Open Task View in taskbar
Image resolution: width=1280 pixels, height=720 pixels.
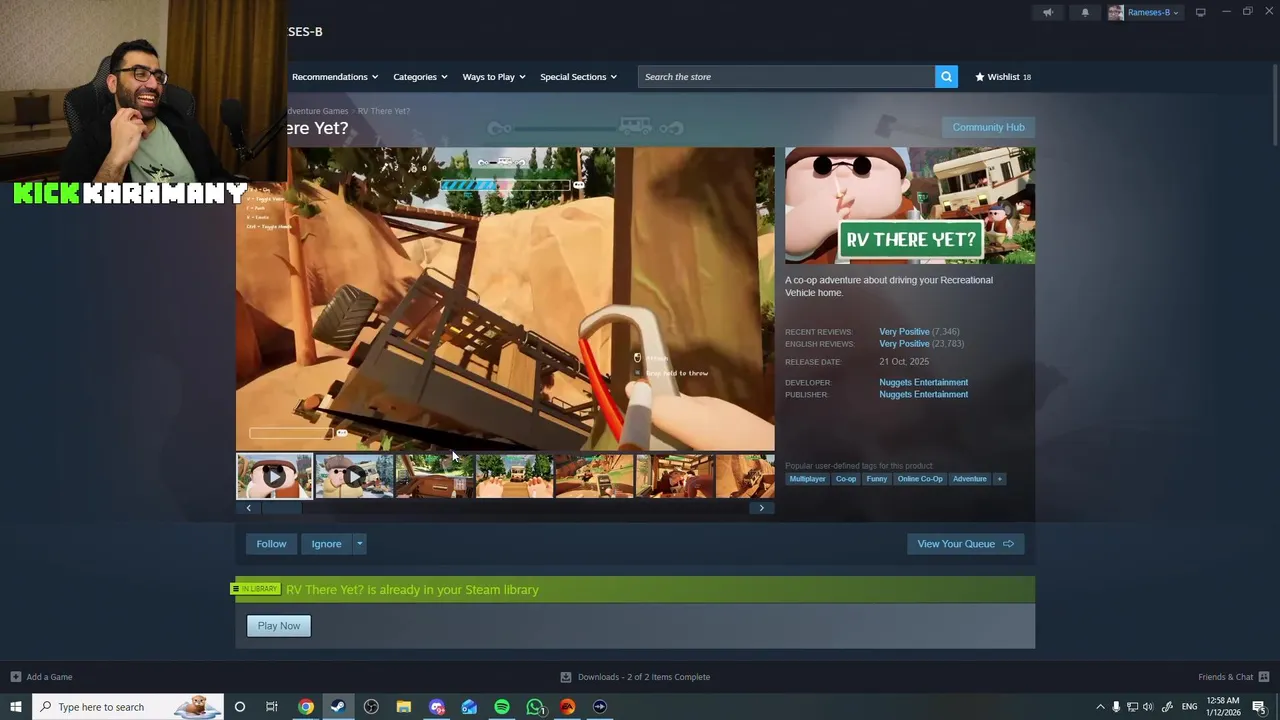[x=272, y=707]
